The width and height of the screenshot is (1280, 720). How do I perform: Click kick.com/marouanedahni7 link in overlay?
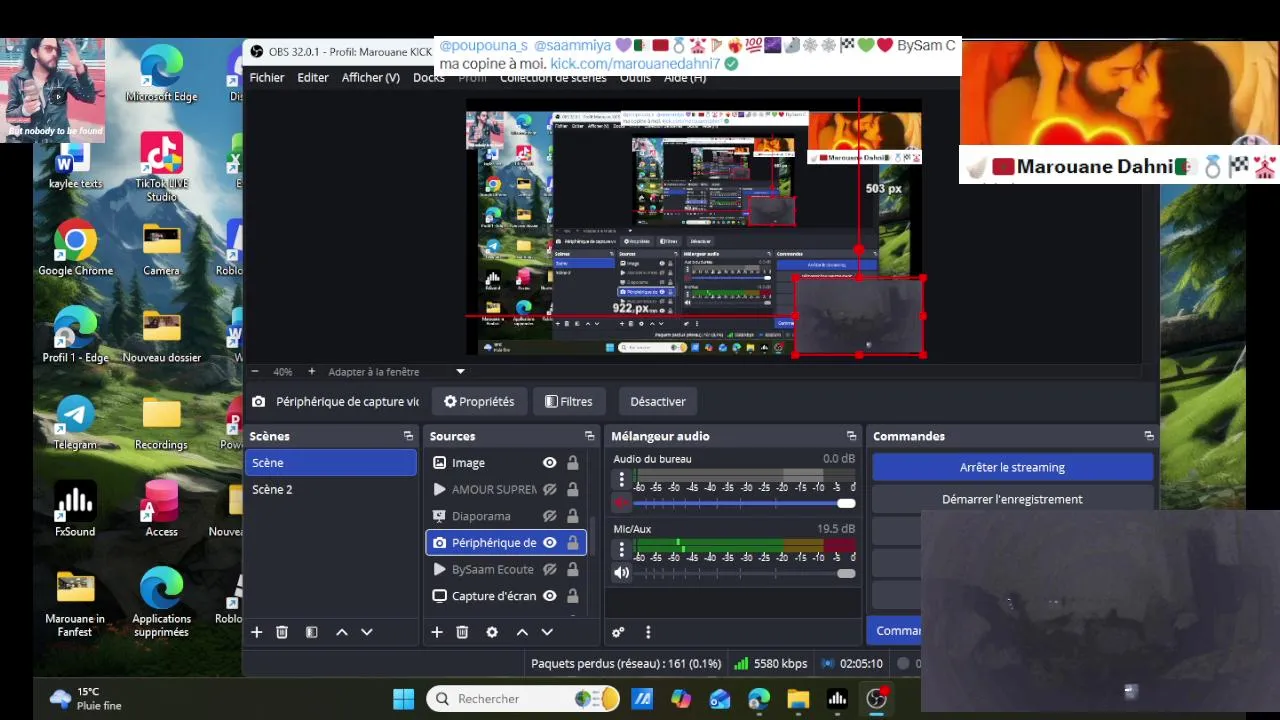pyautogui.click(x=635, y=64)
